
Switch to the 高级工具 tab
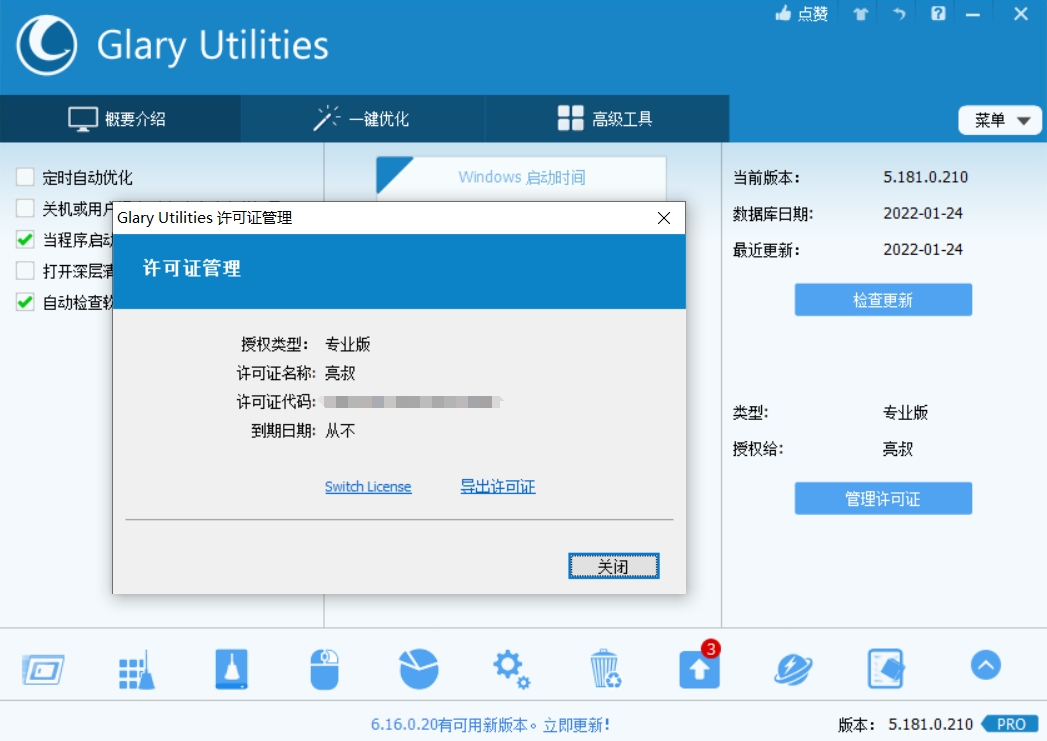[x=606, y=119]
